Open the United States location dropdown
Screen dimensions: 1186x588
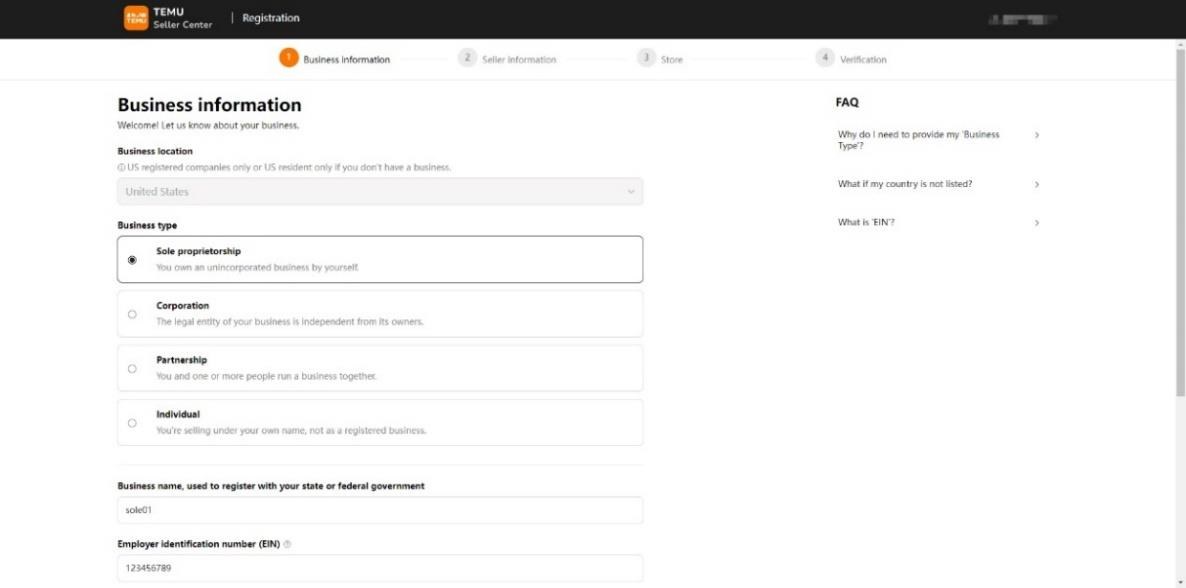pos(380,192)
